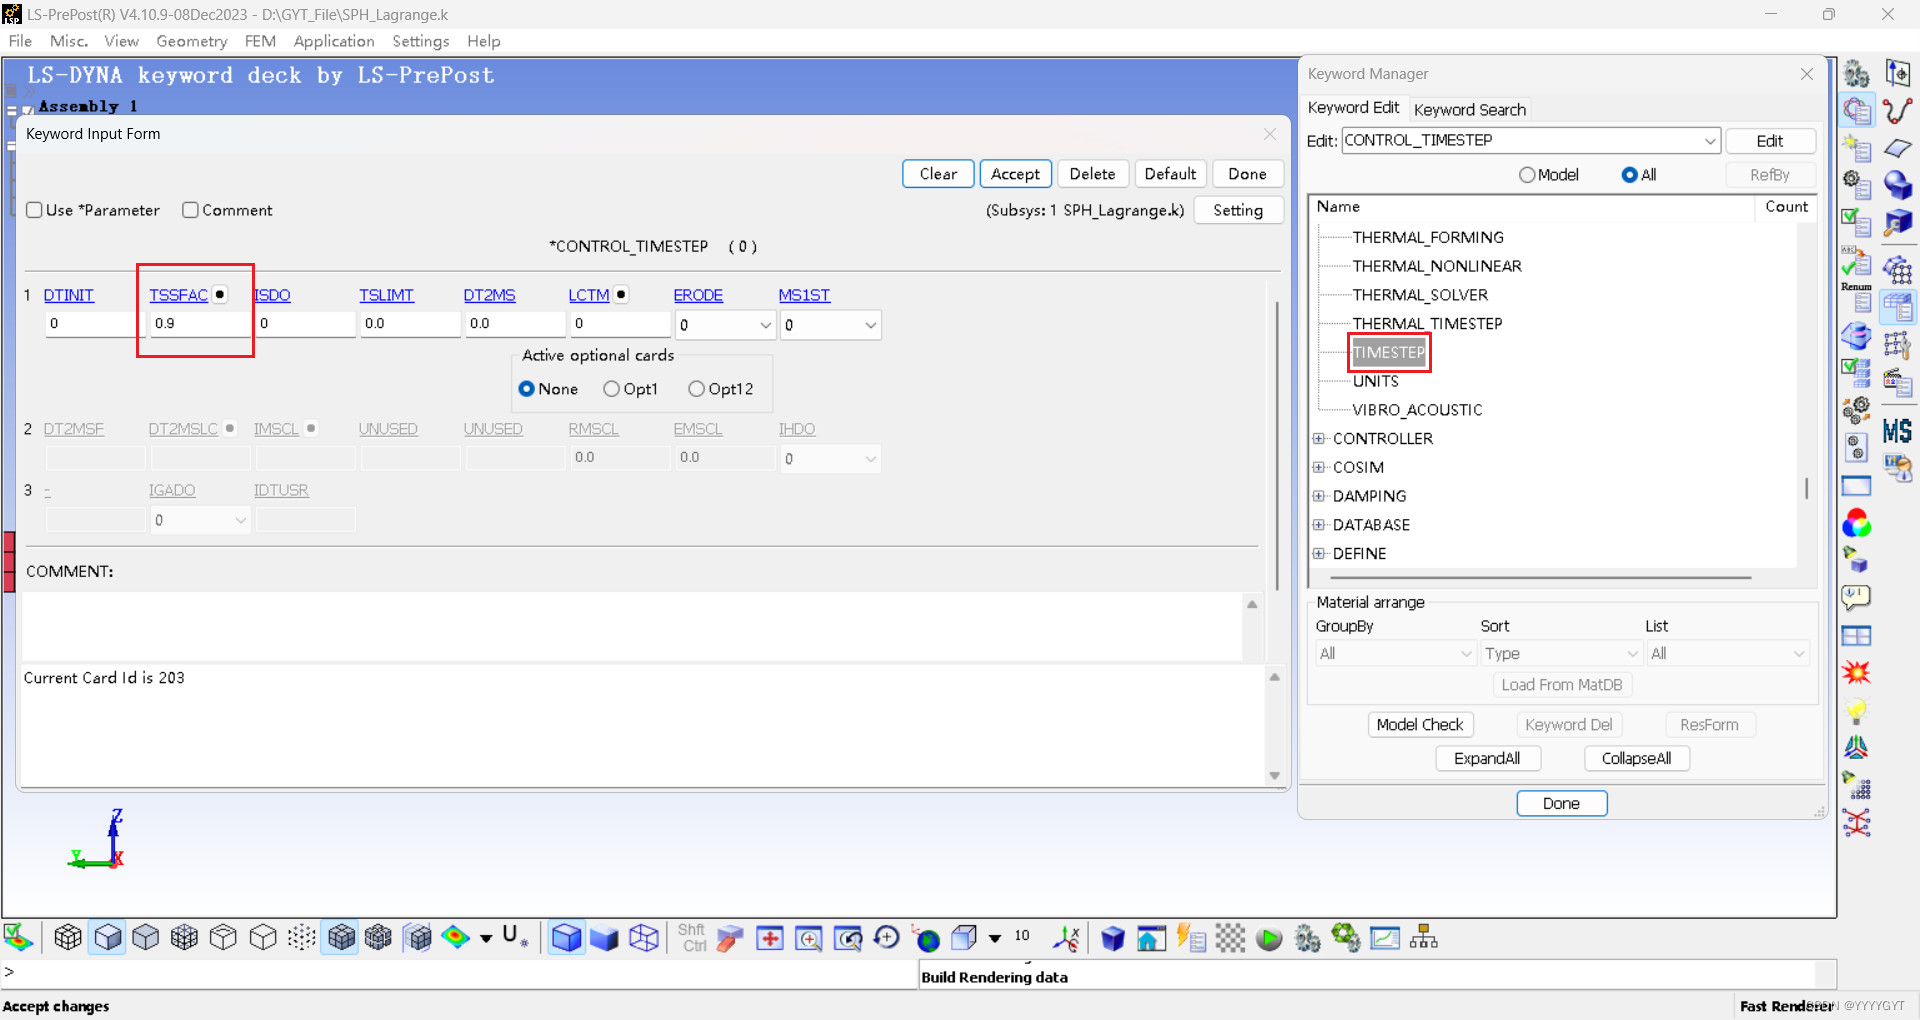Click the home view icon
Screen dimensions: 1920x1020
(1151, 938)
